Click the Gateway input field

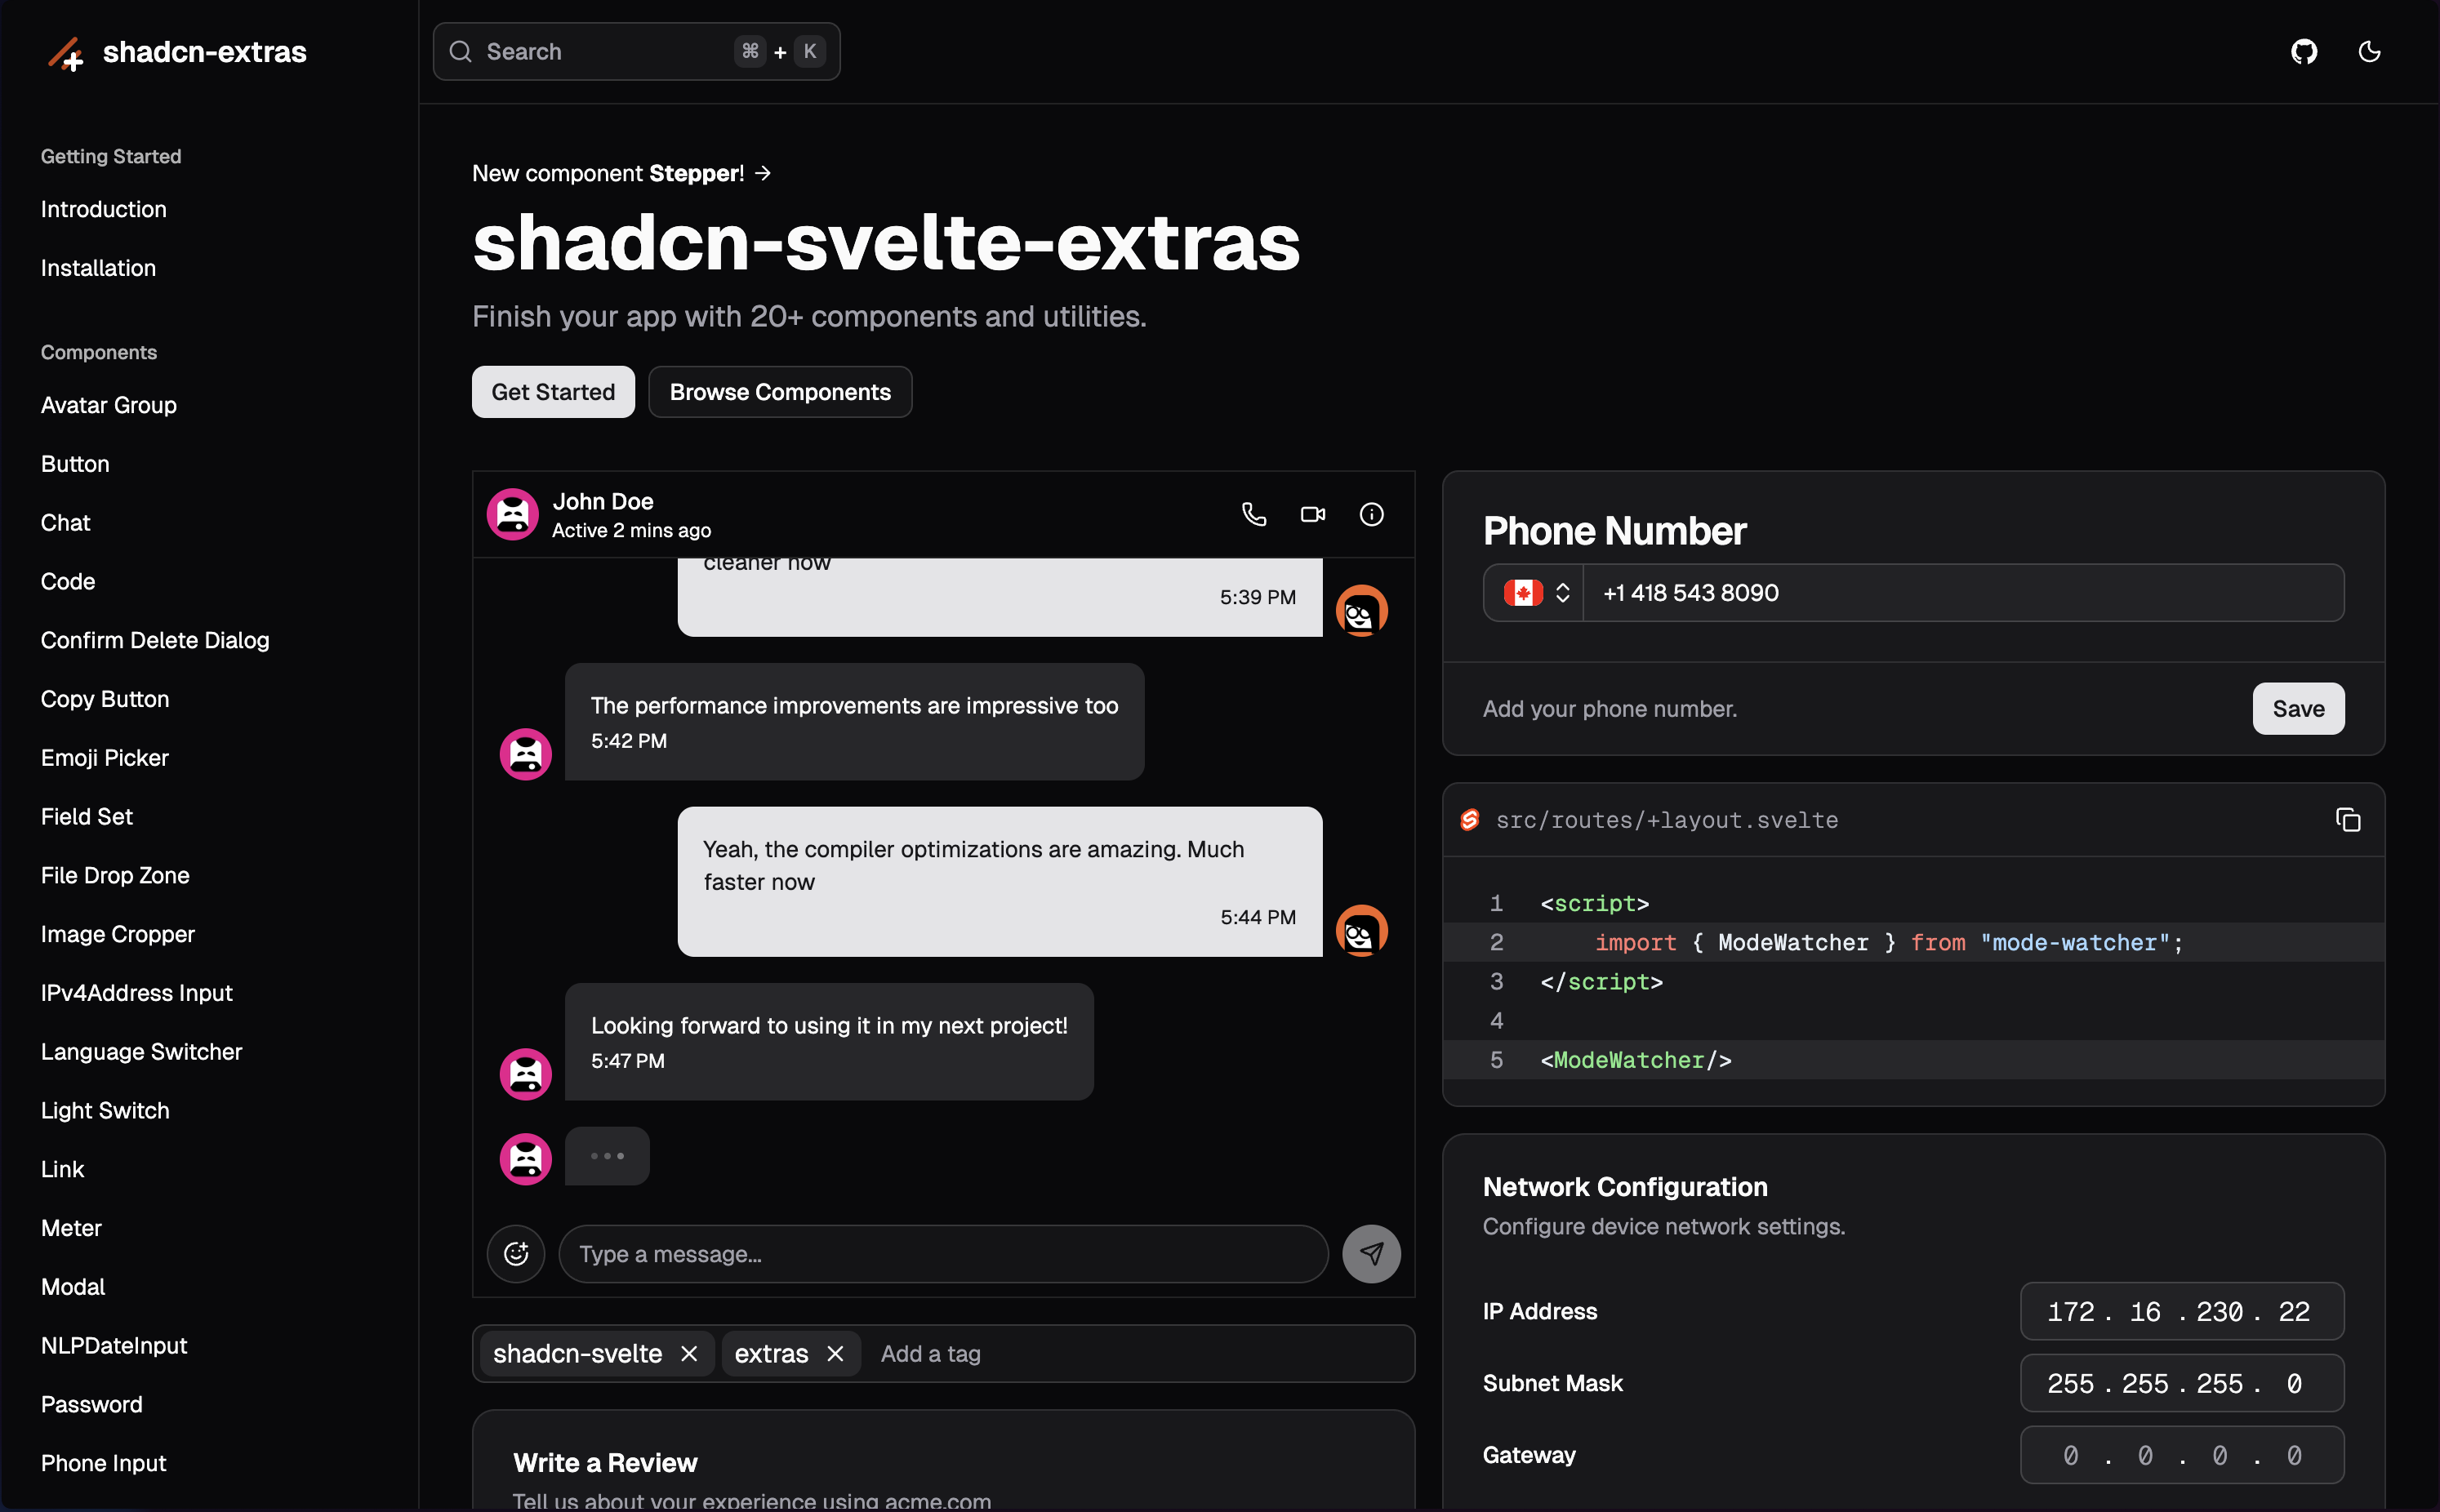click(x=2182, y=1455)
